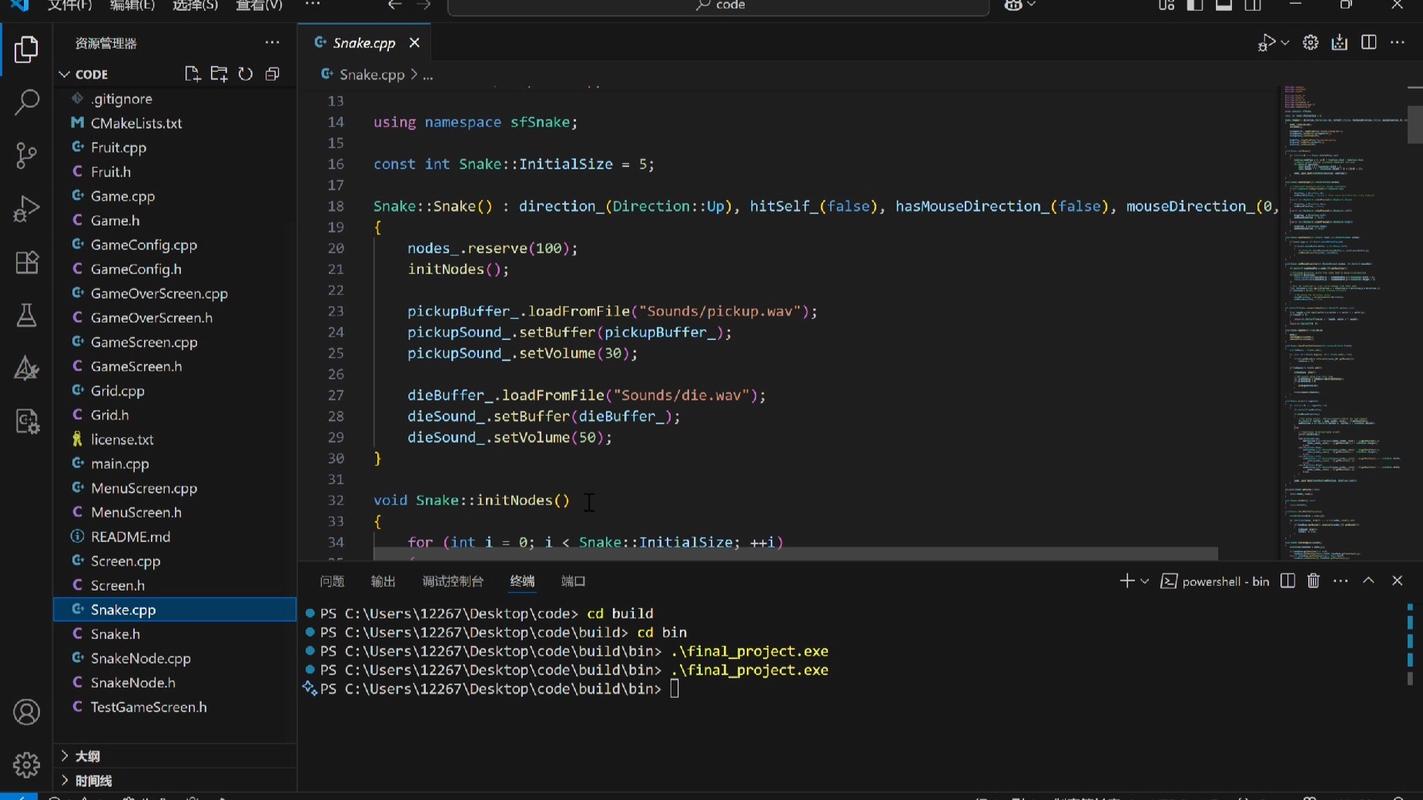
Task: Toggle primary sidebar layout in the title bar
Action: tap(1195, 5)
